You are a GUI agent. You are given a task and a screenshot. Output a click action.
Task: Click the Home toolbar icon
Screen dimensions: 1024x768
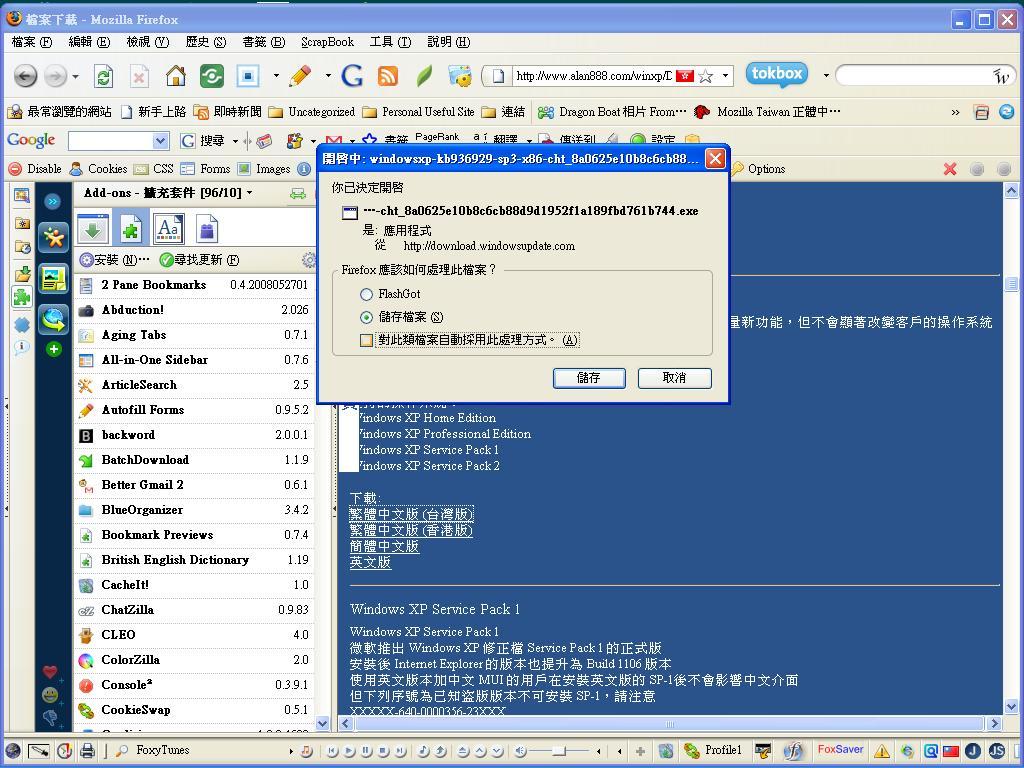point(175,76)
